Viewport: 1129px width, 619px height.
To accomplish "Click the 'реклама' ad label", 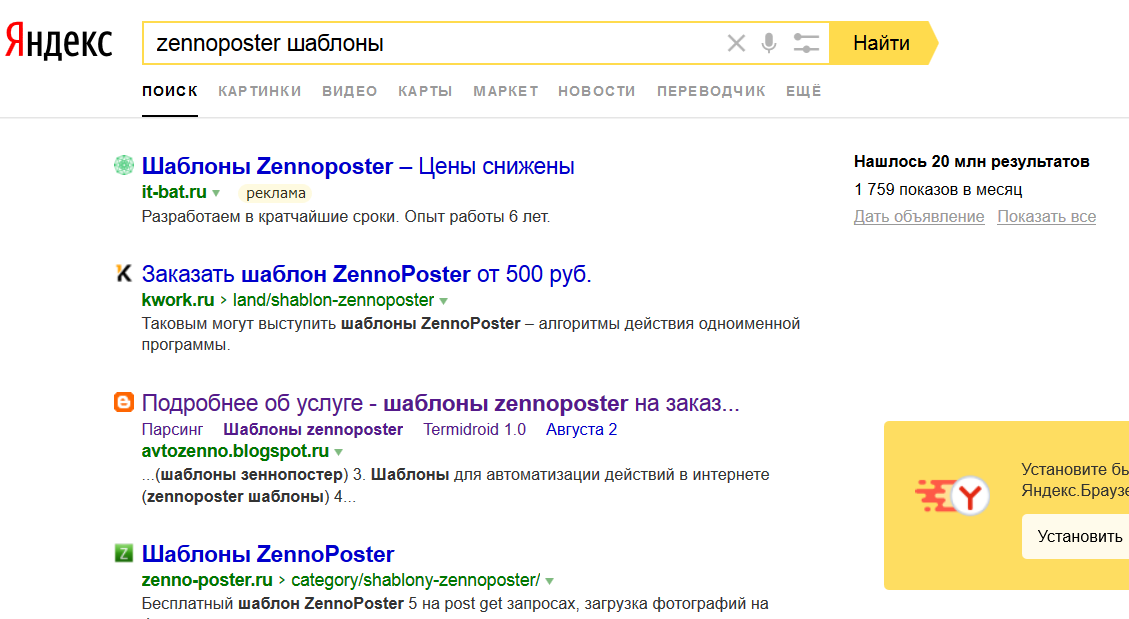I will 276,193.
